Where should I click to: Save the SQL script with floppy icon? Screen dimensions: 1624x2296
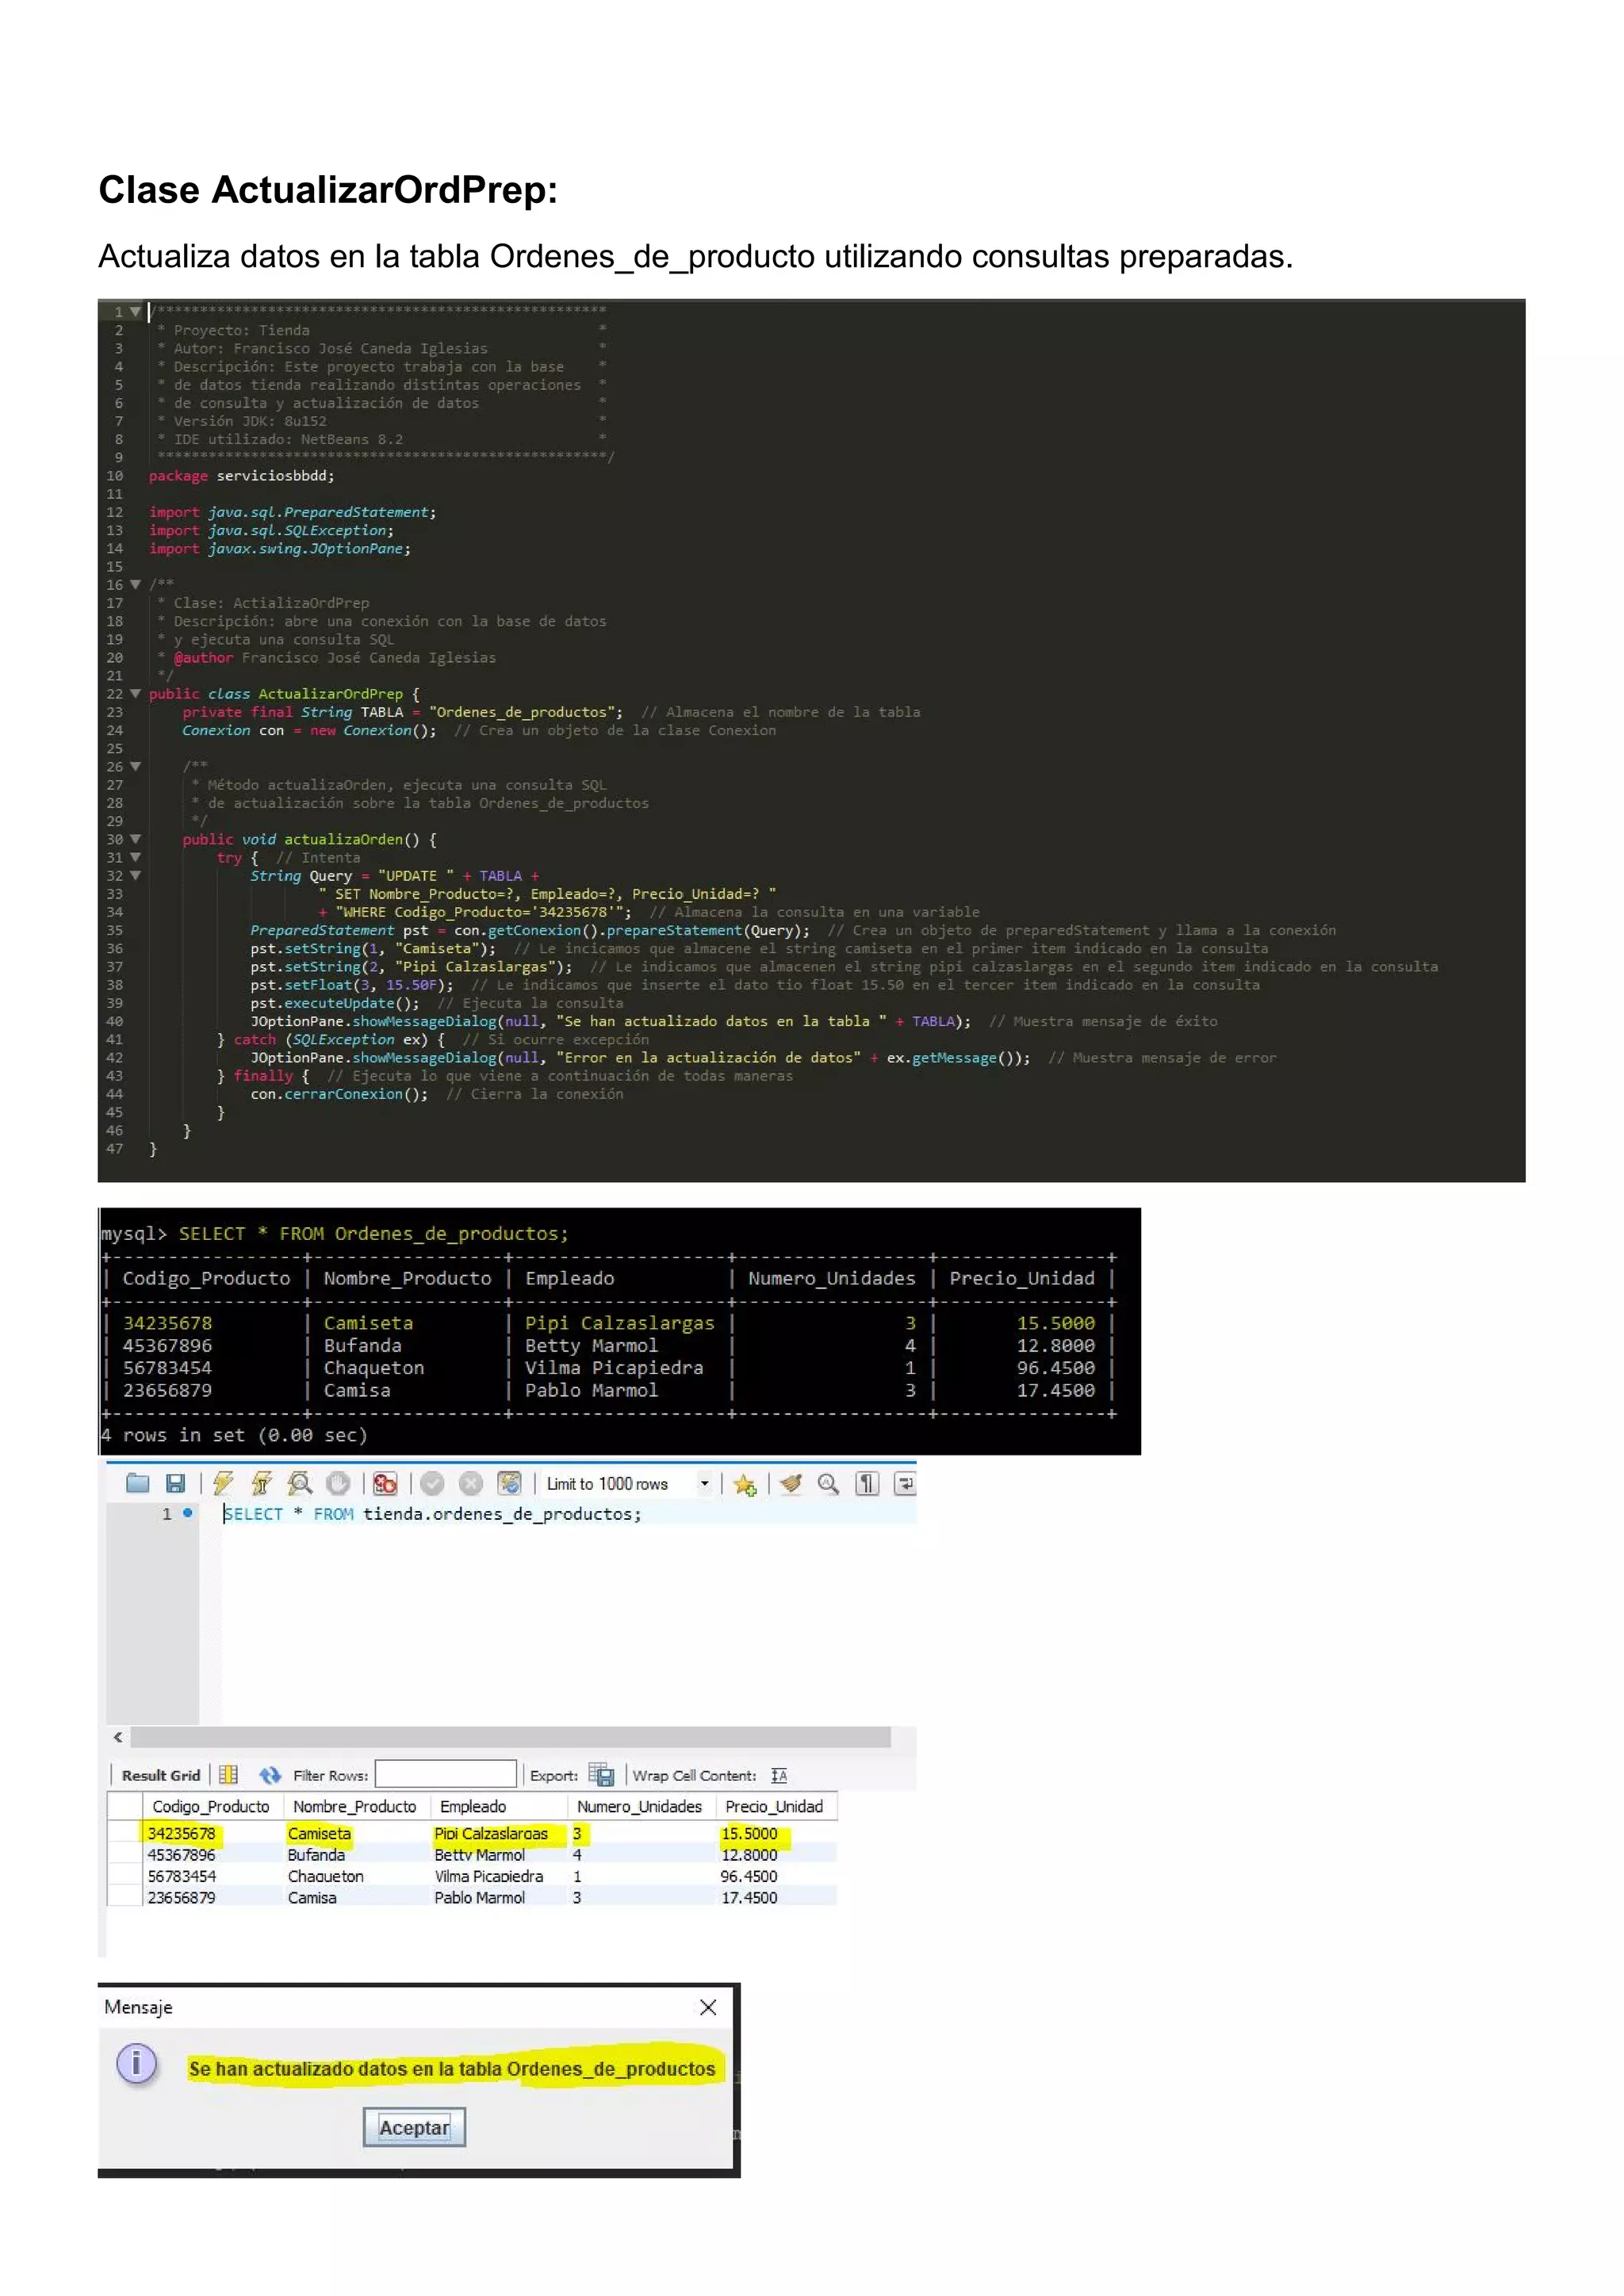coord(175,1484)
